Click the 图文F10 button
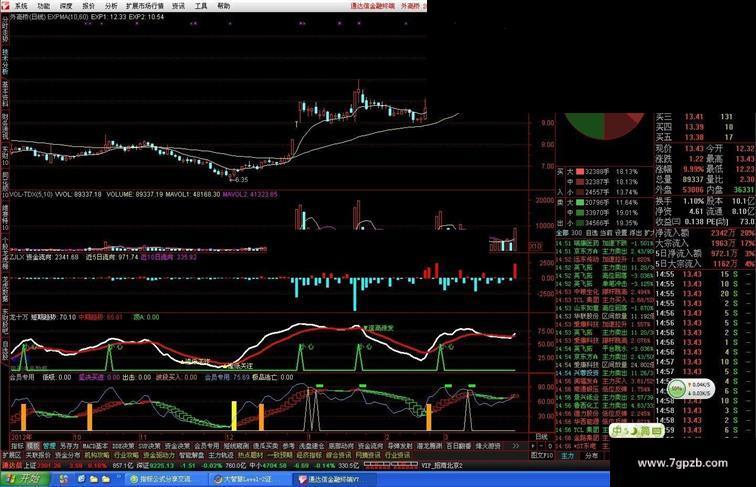Image resolution: width=756 pixels, height=487 pixels. coord(542,455)
